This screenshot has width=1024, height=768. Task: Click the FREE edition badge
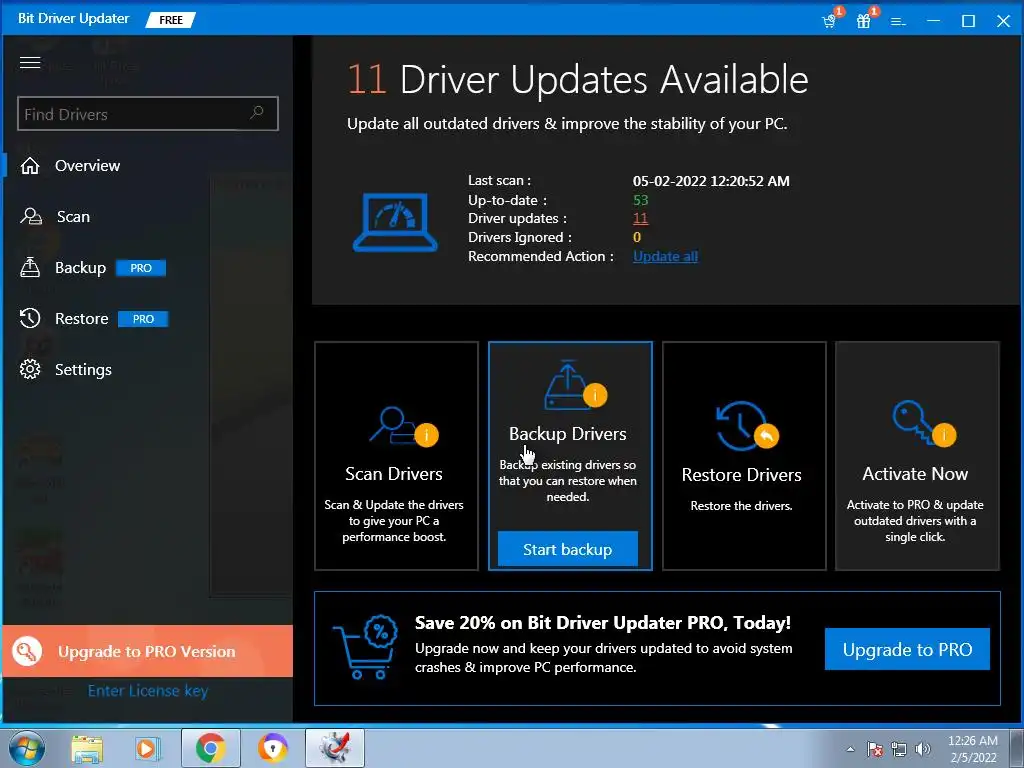(x=170, y=20)
